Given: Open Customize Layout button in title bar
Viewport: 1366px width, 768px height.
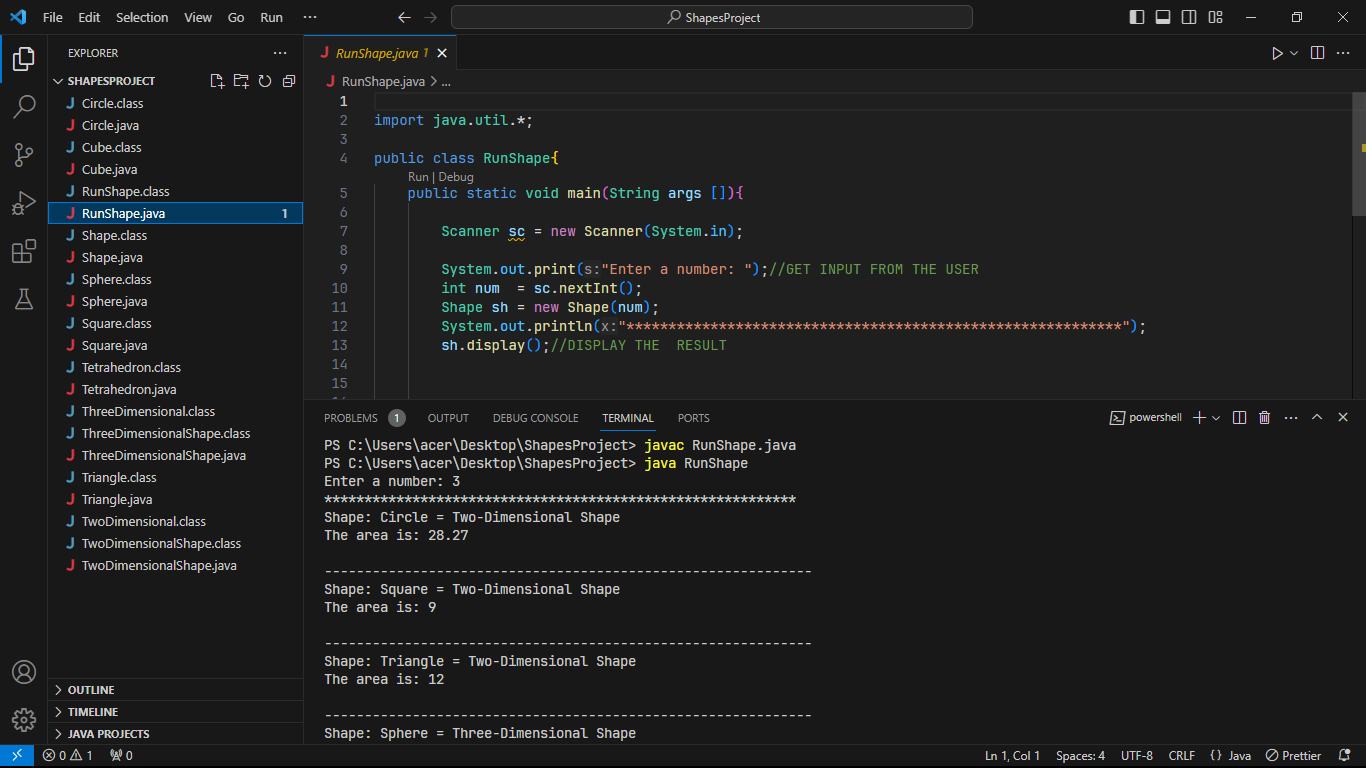Looking at the screenshot, I should point(1215,17).
